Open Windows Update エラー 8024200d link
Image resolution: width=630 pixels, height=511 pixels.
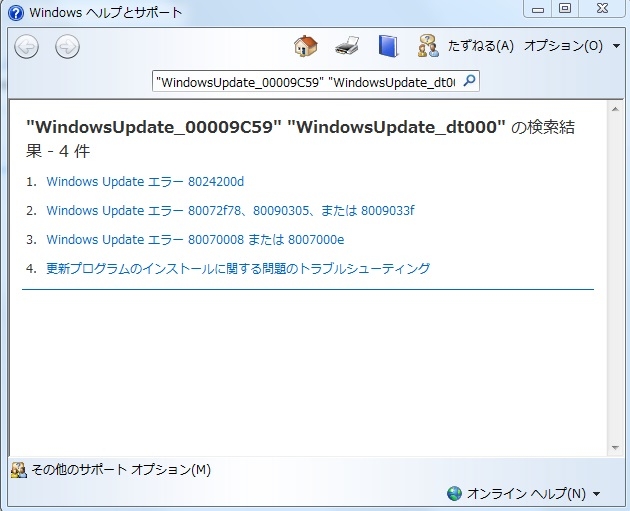pos(145,182)
